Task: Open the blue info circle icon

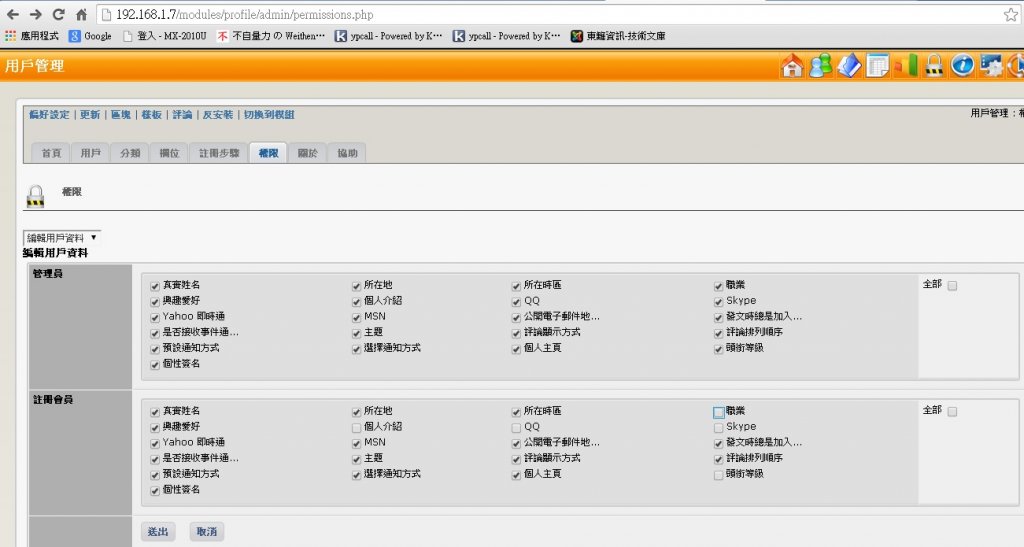Action: click(x=963, y=66)
